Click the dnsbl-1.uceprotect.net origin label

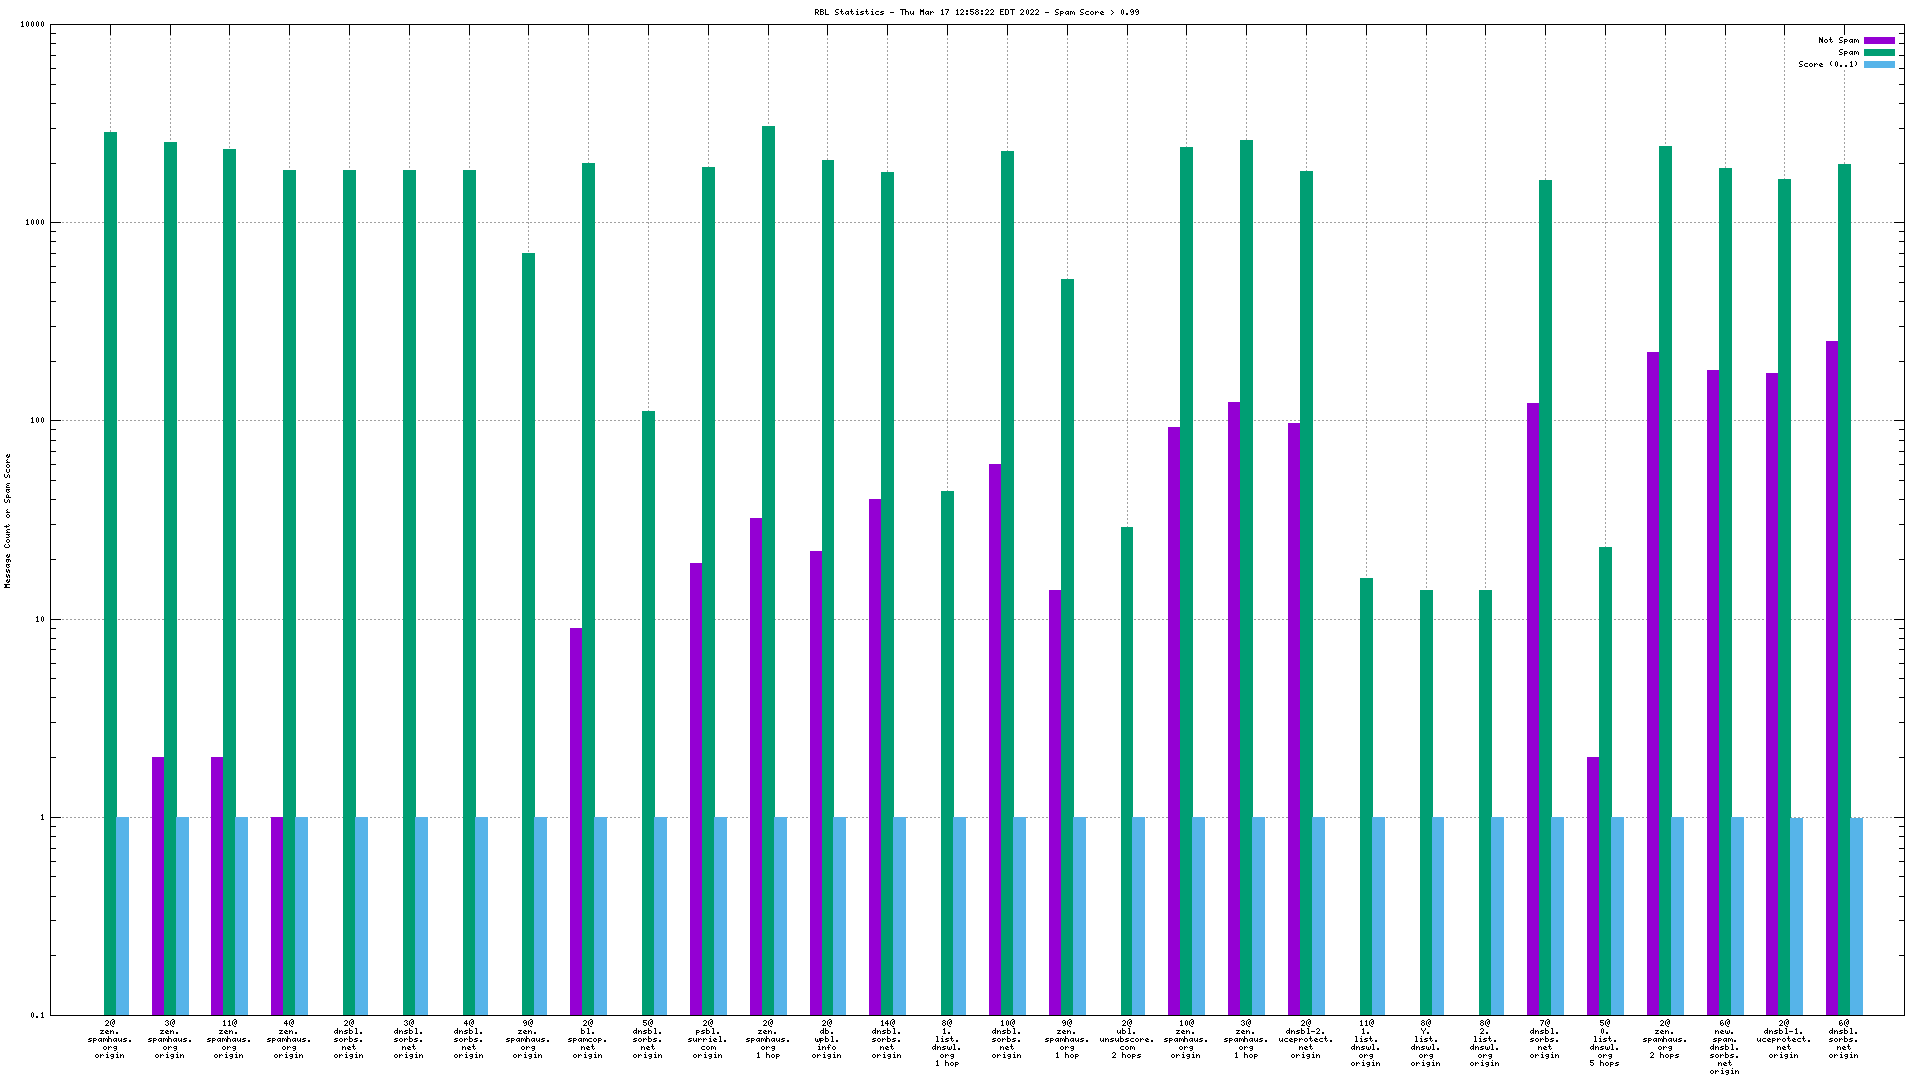pos(1784,1039)
